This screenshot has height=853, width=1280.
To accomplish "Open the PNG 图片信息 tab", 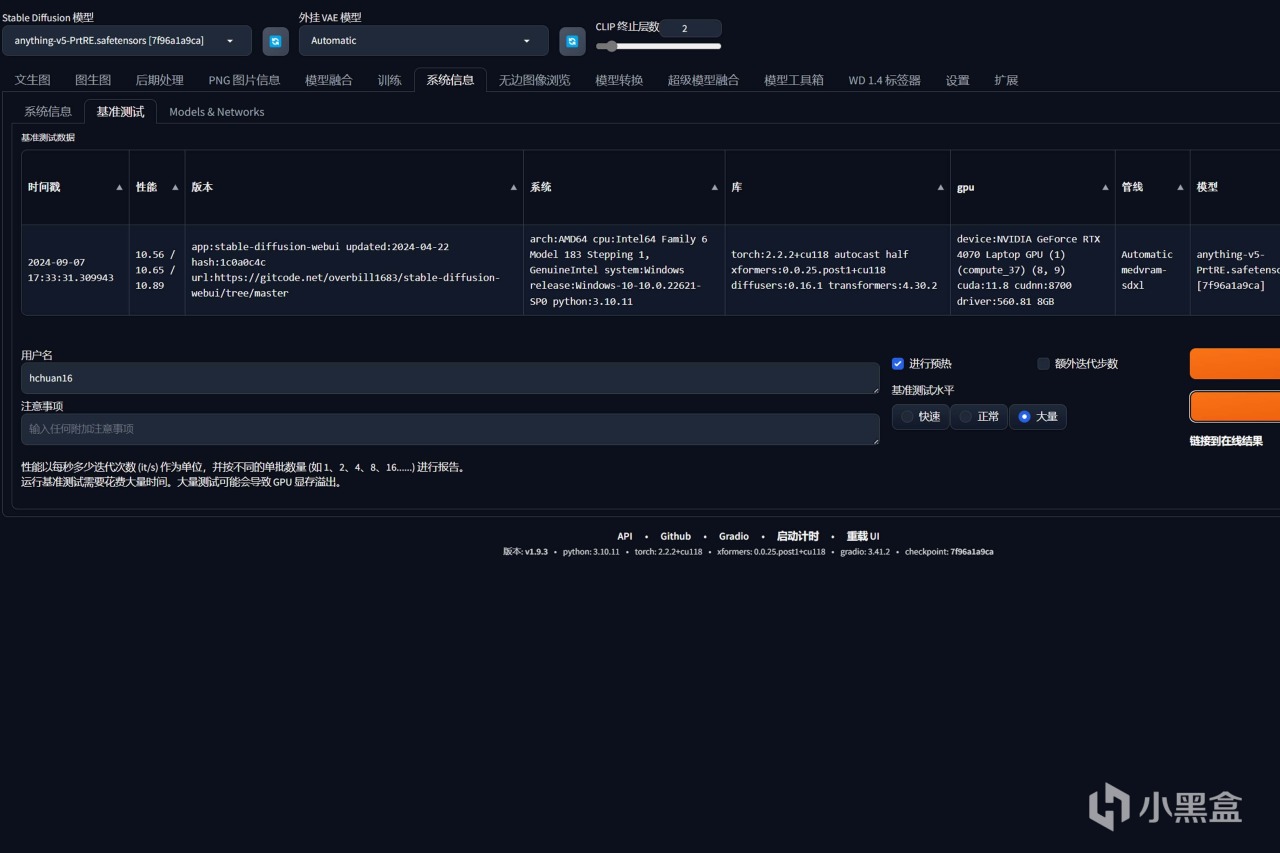I will point(244,80).
